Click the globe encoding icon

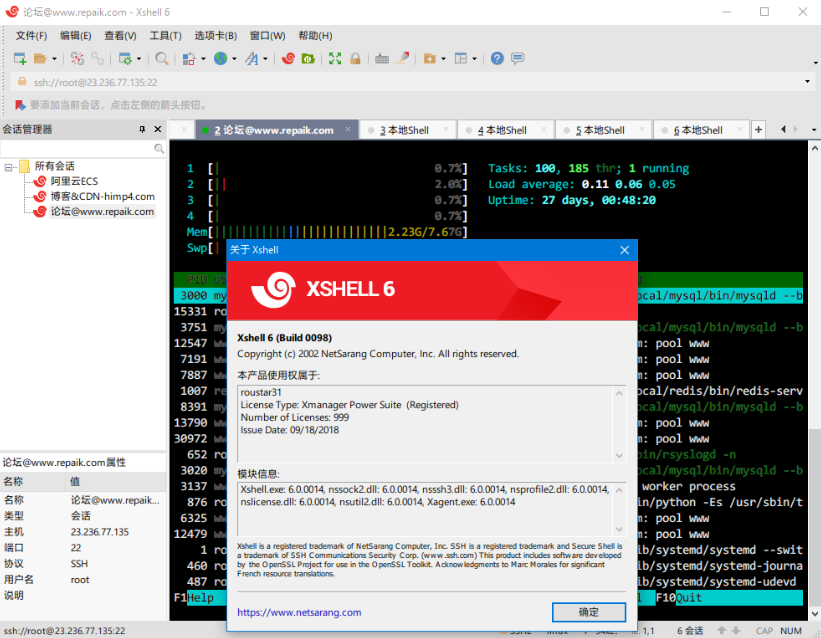point(220,59)
